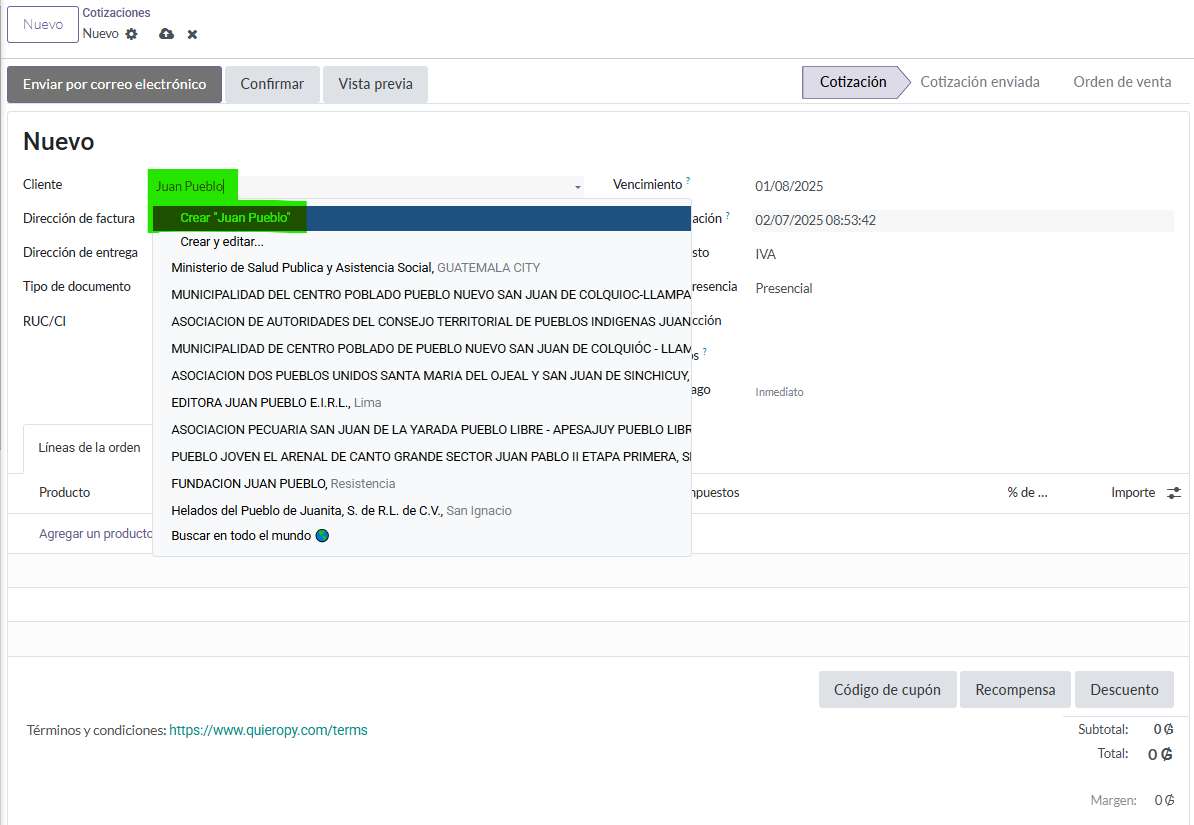Pick PUEBLO JOVEN EL ARENAL DE CANTO GRANDE
Viewport: 1194px width, 825px height.
pyautogui.click(x=422, y=457)
